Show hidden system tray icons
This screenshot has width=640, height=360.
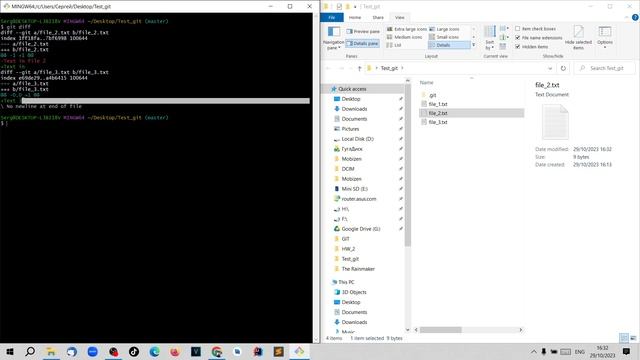coord(533,351)
